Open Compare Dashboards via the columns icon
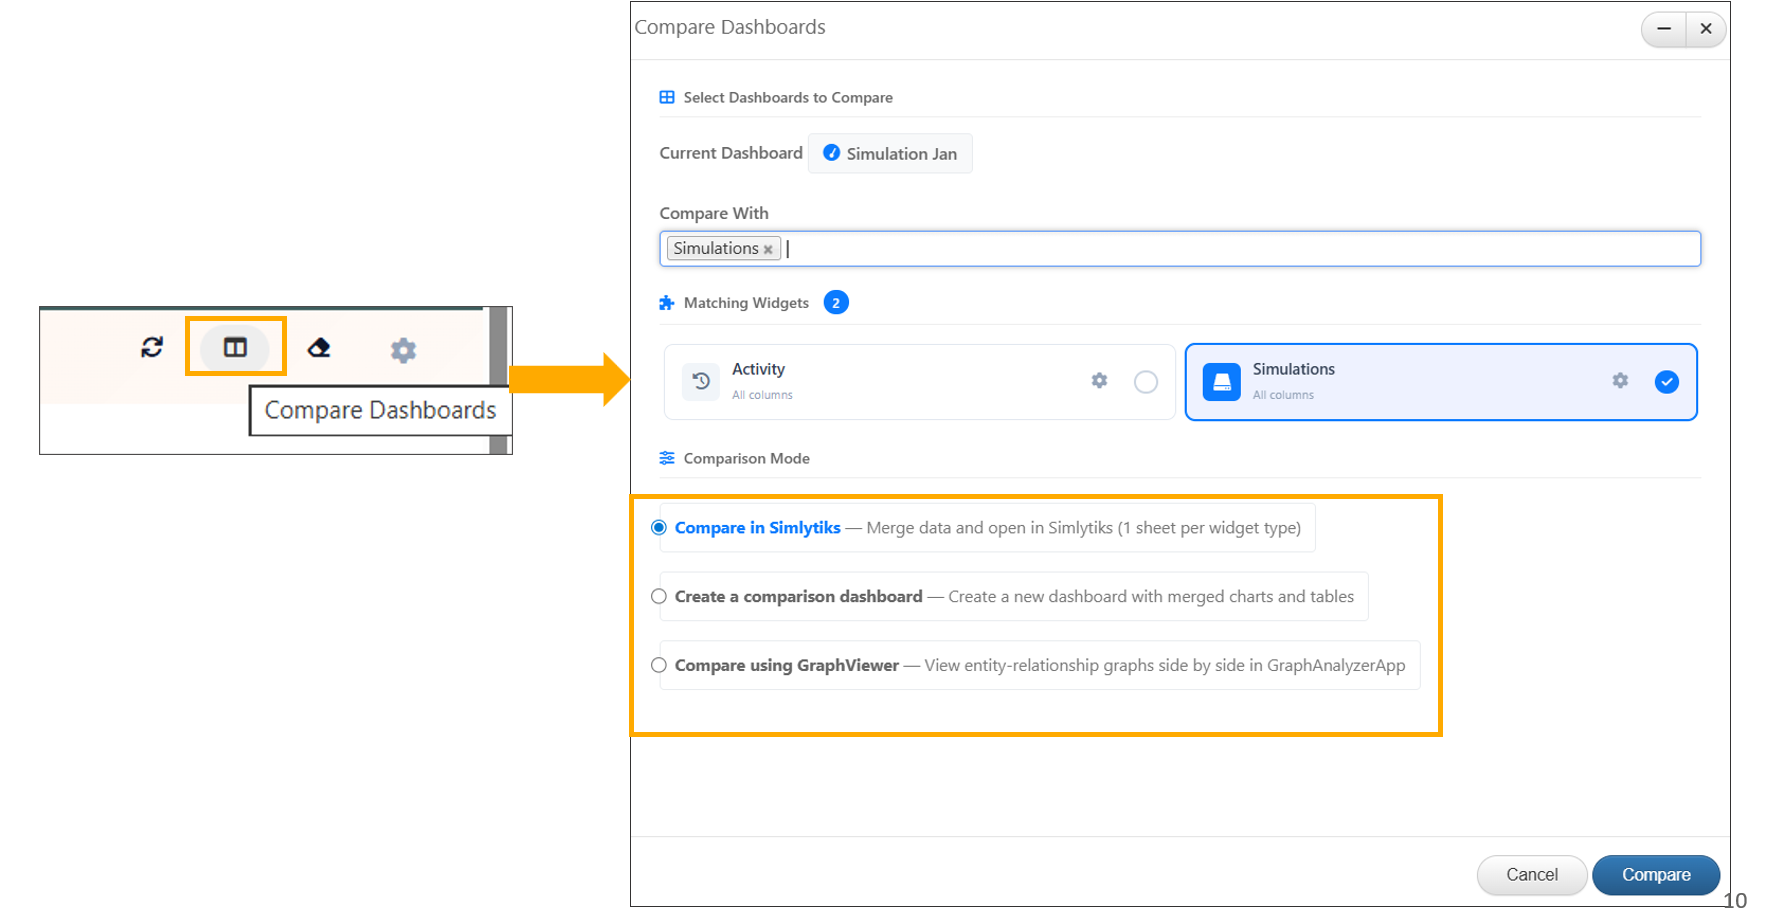The height and width of the screenshot is (911, 1780). coord(235,347)
